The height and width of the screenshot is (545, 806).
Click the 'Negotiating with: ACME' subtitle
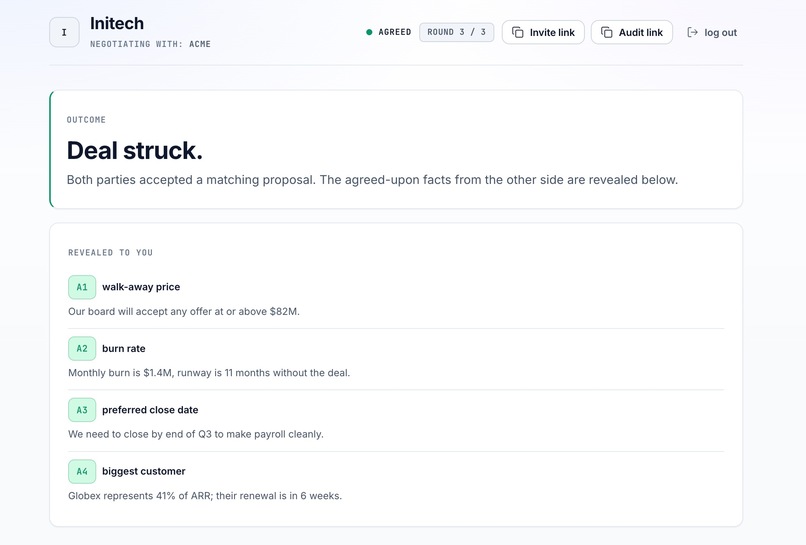click(150, 44)
